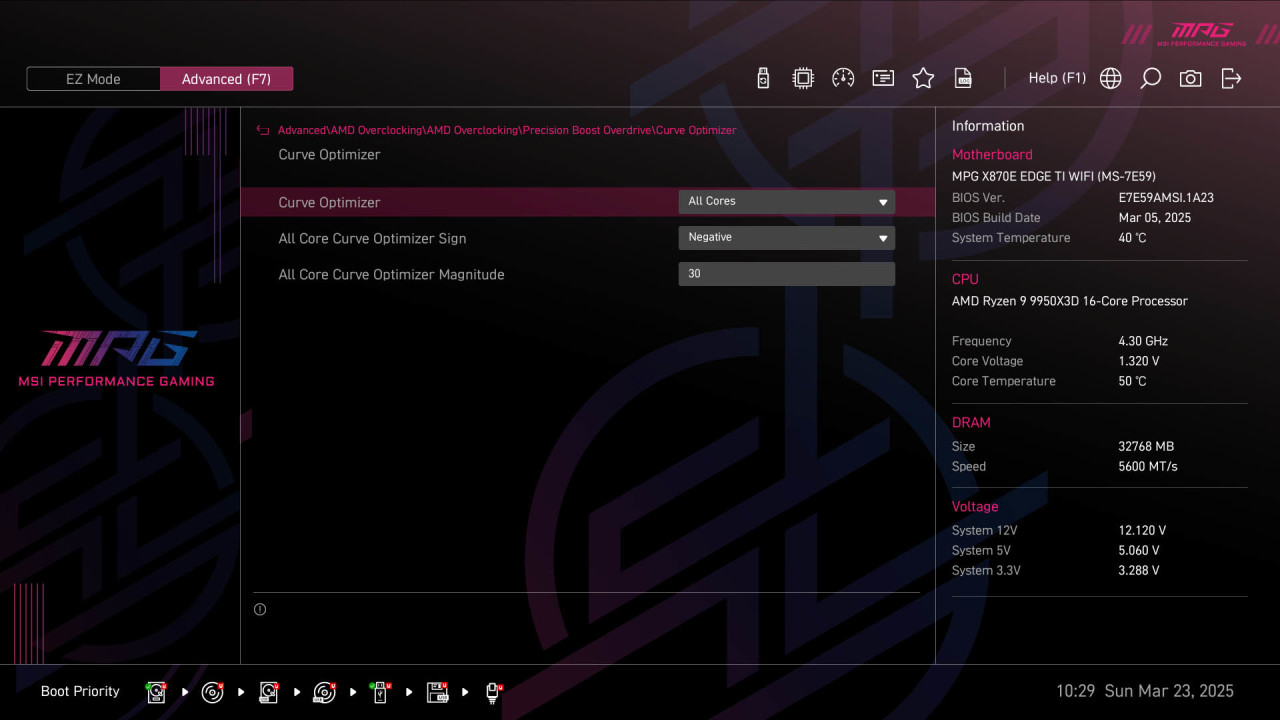Click the clock and date in bottom bar
This screenshot has width=1280, height=720.
coord(1145,691)
